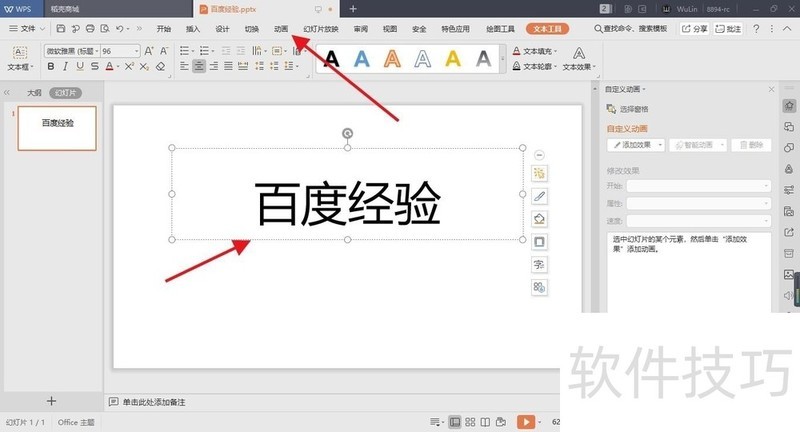Click the picture icon in right sidebar
800x432 pixels.
click(x=789, y=274)
